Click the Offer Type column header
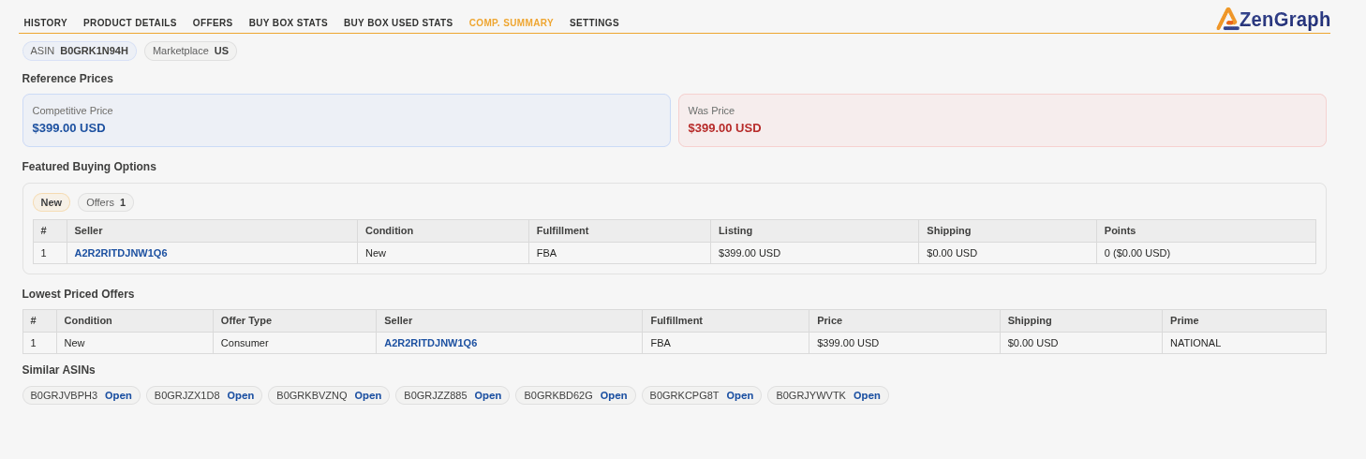This screenshot has height=459, width=1366. pos(295,321)
